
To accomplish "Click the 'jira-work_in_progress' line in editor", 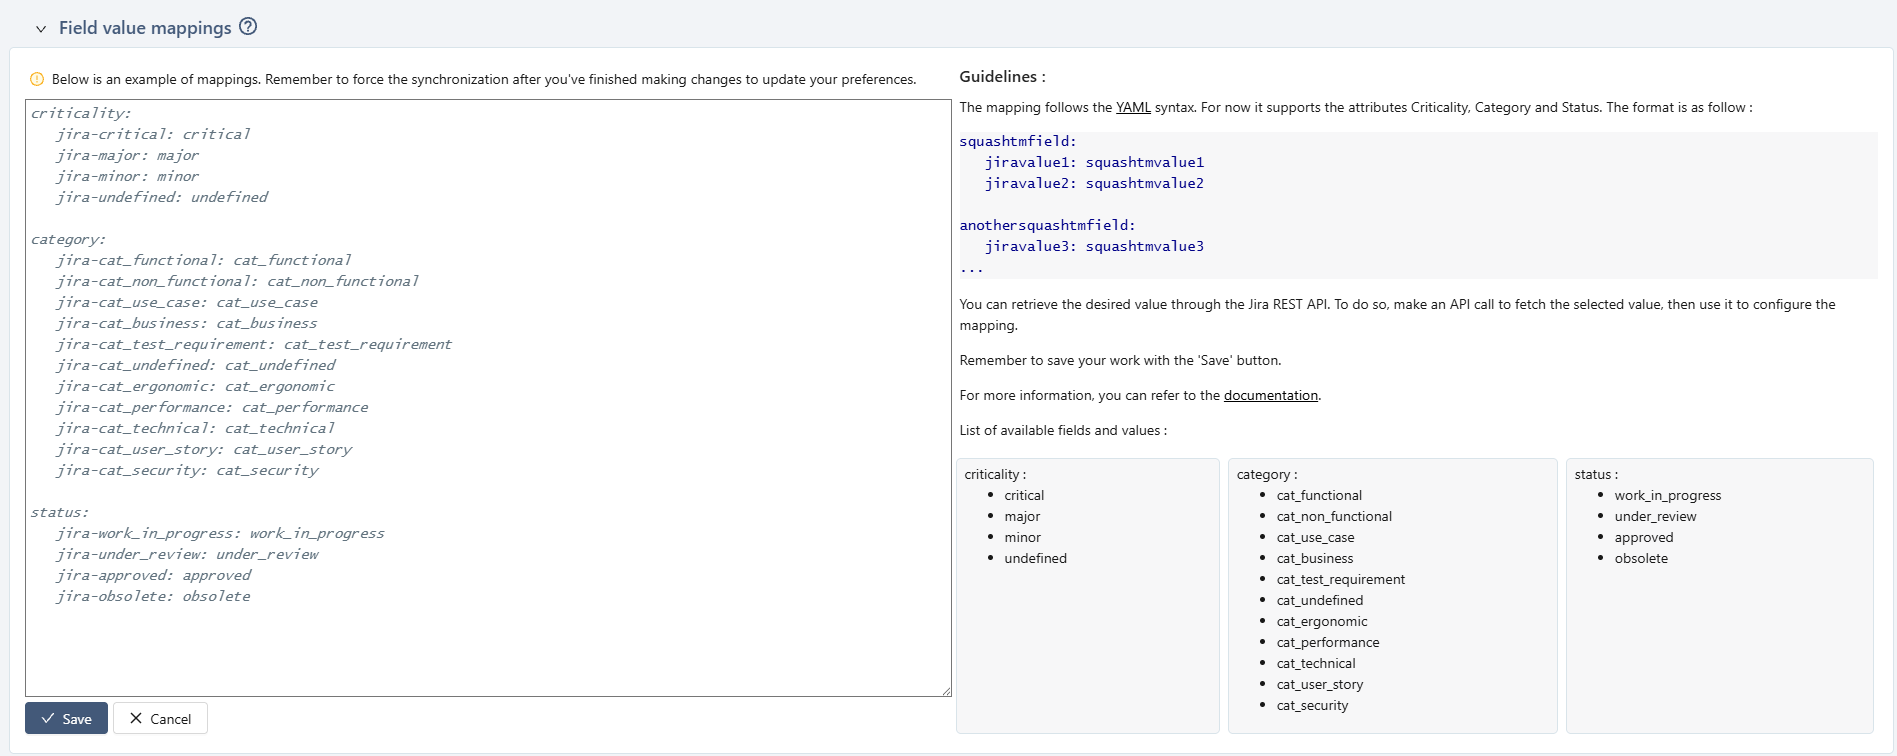I will click(220, 533).
